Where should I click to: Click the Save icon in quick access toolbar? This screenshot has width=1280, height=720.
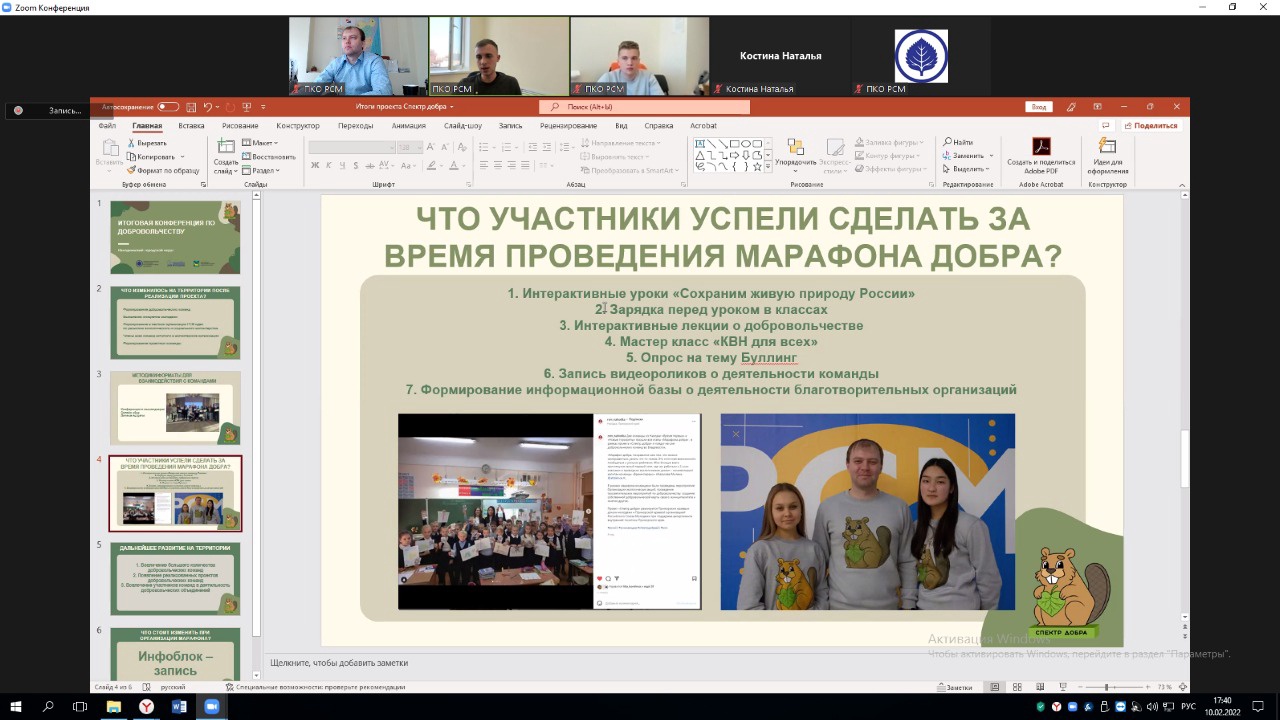click(190, 107)
